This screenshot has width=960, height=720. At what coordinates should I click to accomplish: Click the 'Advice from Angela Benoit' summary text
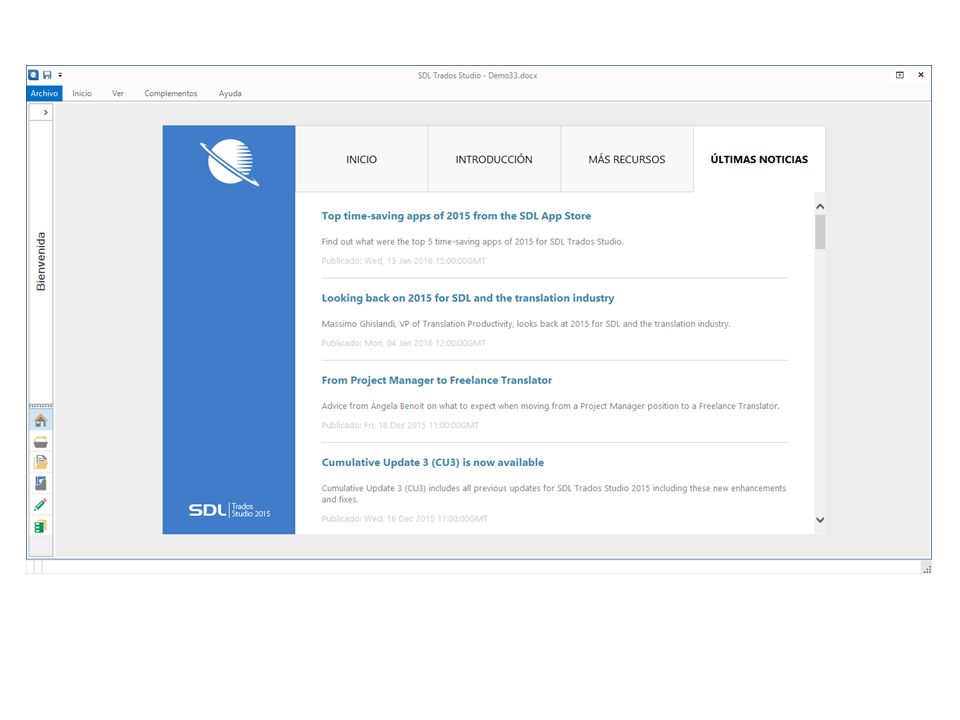point(550,406)
